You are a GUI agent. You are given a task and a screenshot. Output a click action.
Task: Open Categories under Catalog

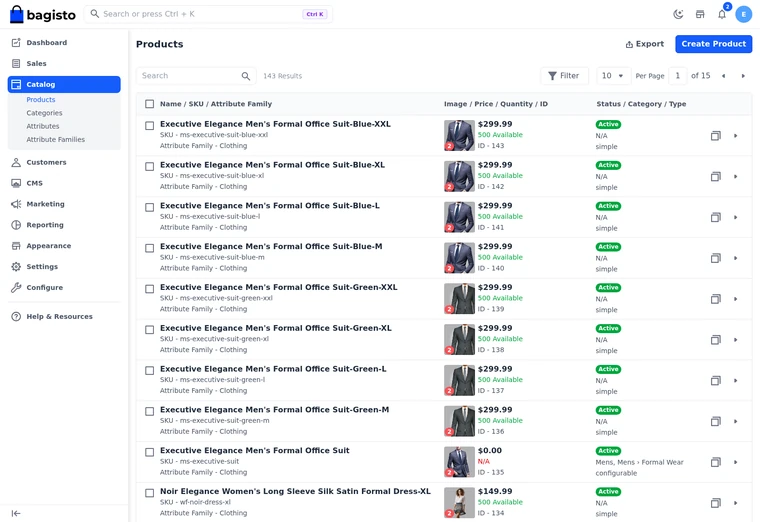44,113
